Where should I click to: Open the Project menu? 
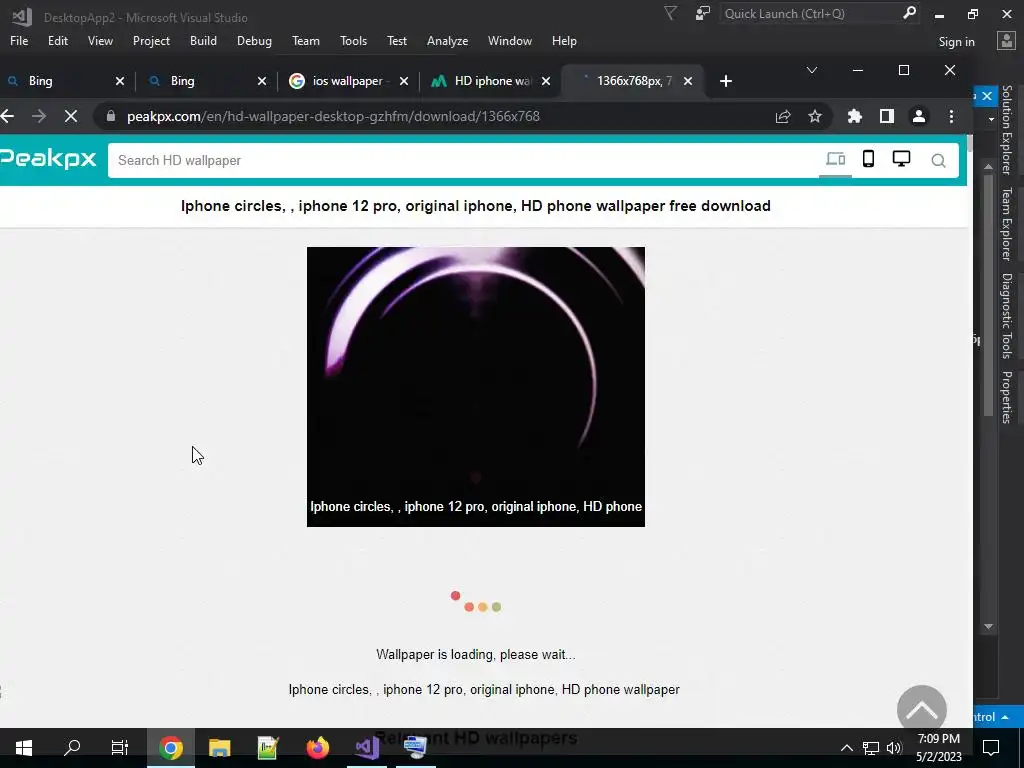coord(151,41)
